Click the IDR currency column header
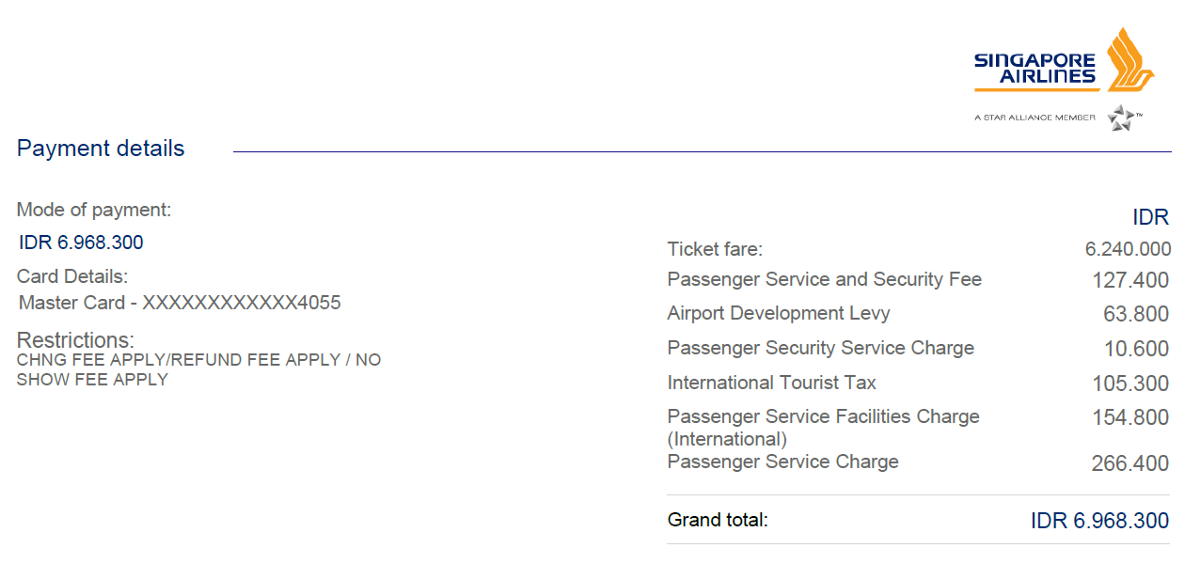The width and height of the screenshot is (1200, 563). coord(1150,218)
